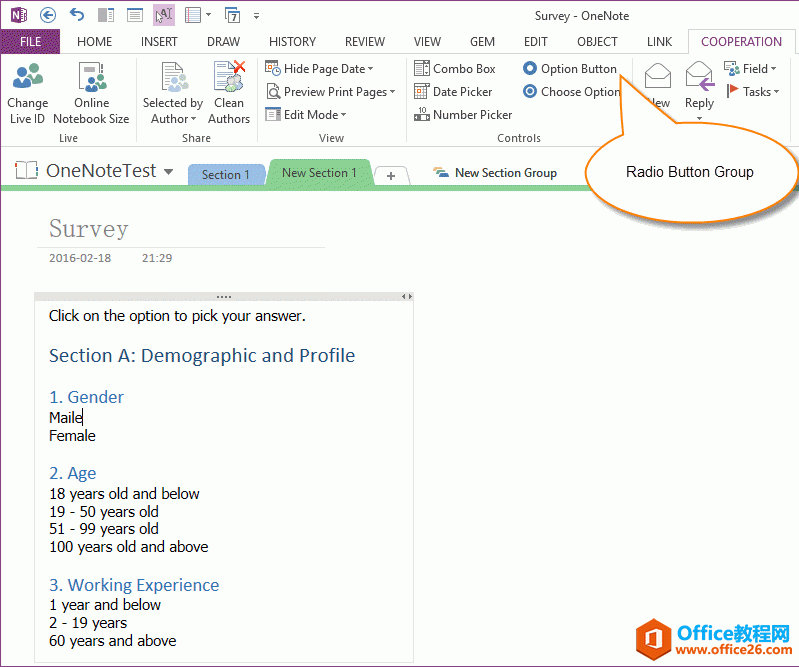Expand the OneNoteTest notebook dropdown
The width and height of the screenshot is (799, 667).
click(x=169, y=172)
